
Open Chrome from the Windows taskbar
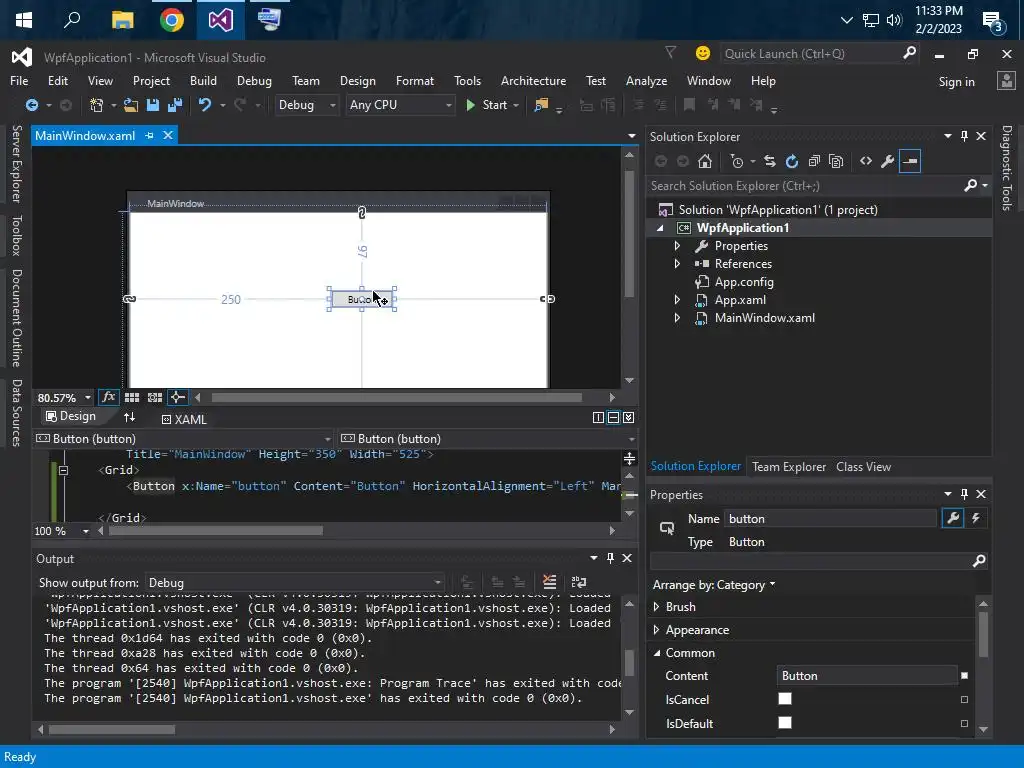pos(172,20)
